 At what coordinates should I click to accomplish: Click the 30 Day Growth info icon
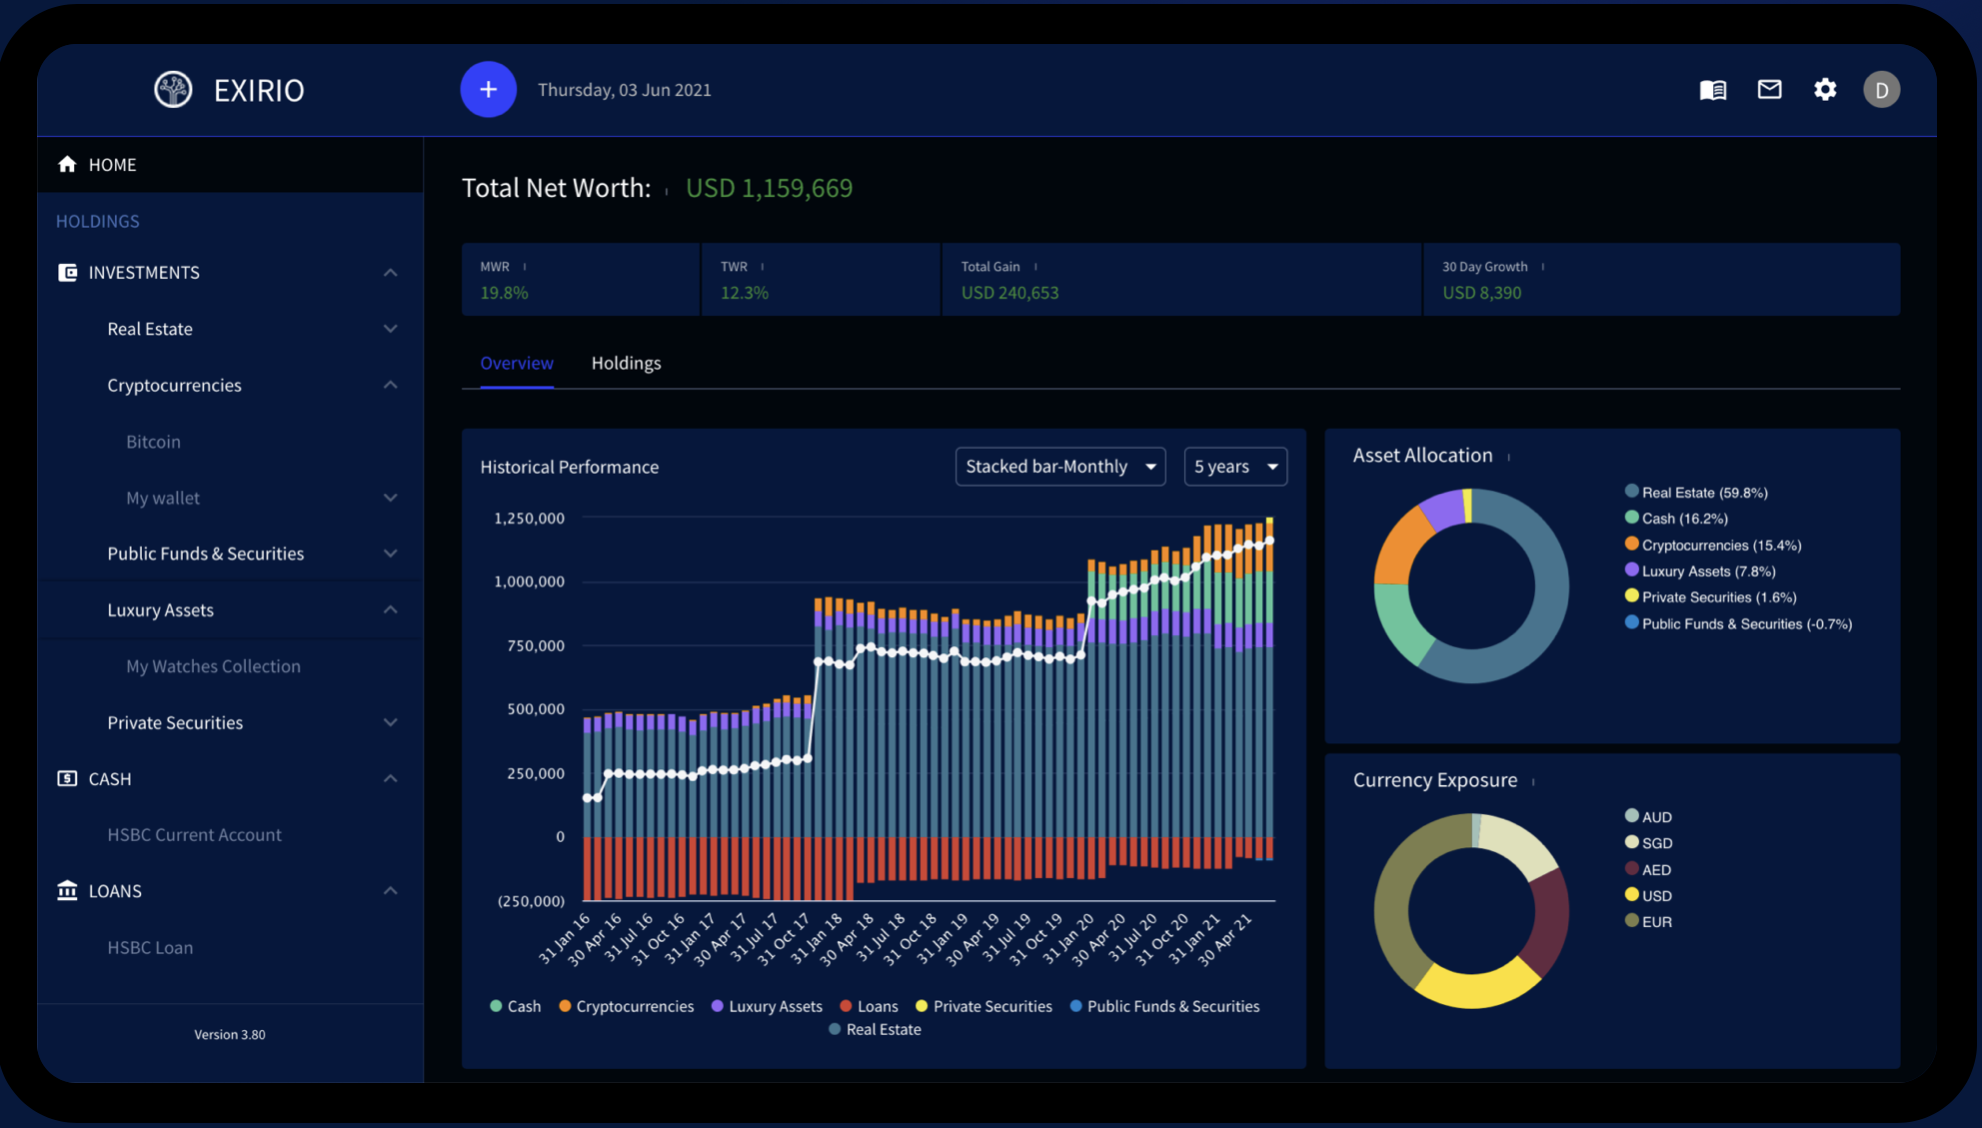point(1543,267)
